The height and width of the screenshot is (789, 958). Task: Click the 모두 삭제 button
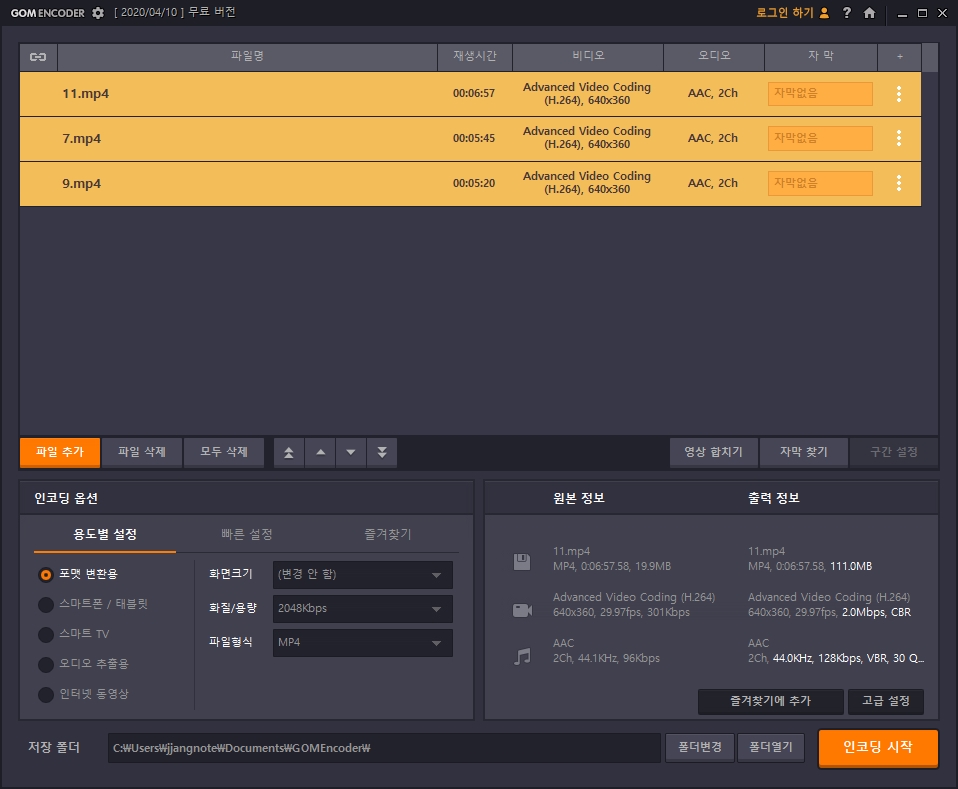pyautogui.click(x=224, y=452)
